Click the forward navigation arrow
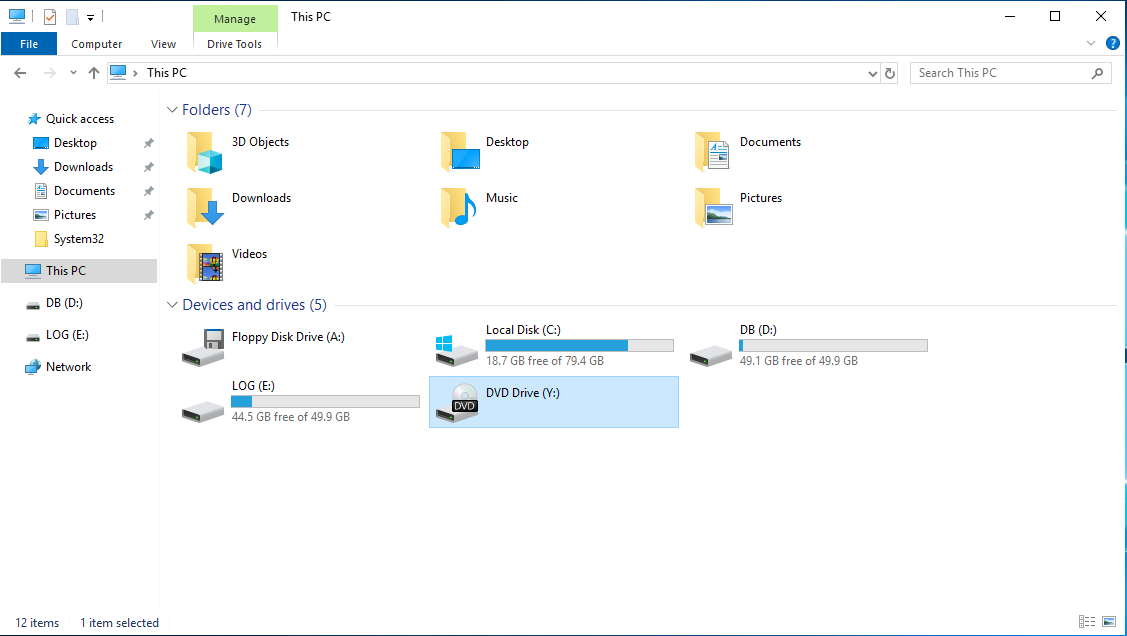The height and width of the screenshot is (636, 1127). coord(50,73)
